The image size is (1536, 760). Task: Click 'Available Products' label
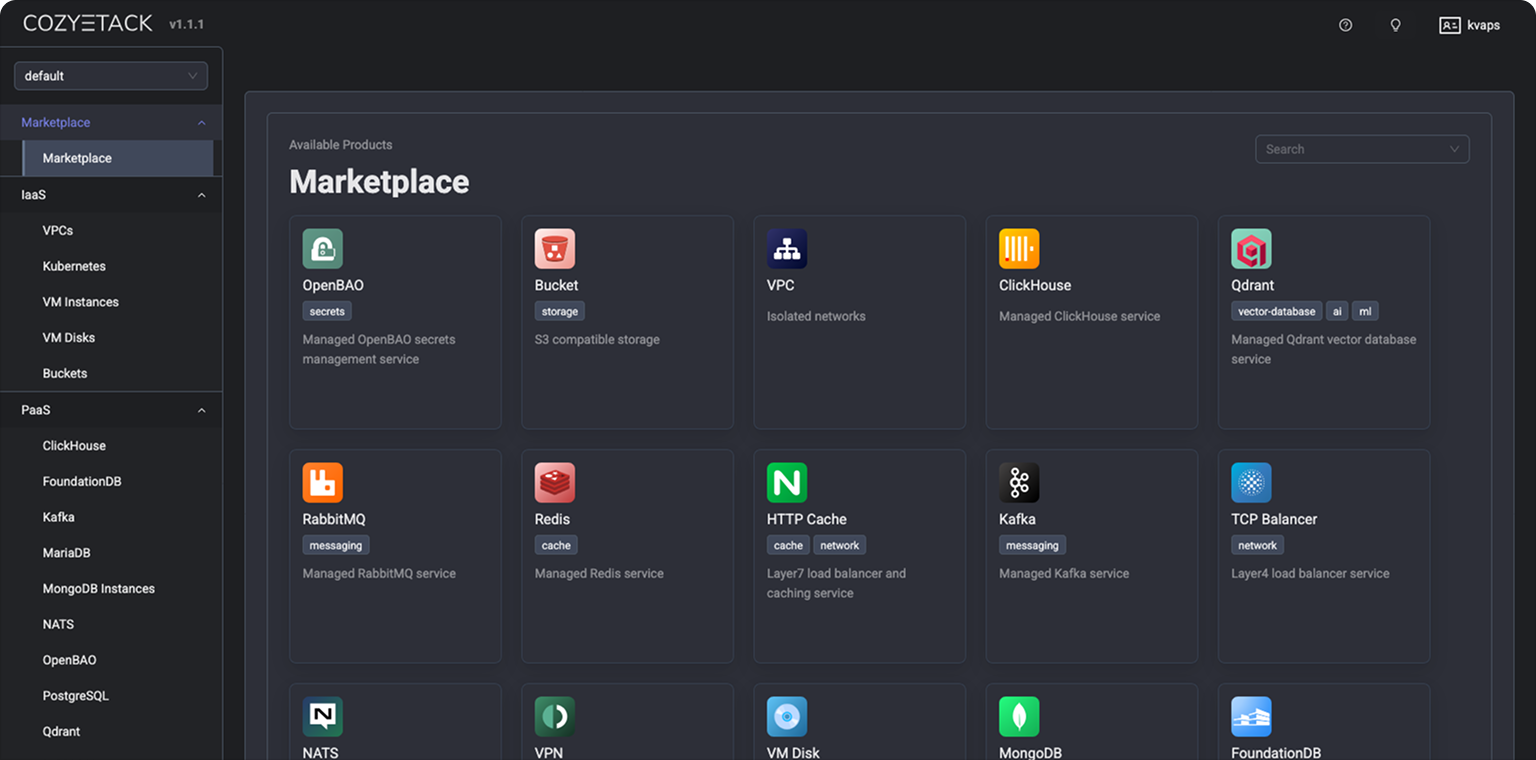click(x=340, y=145)
